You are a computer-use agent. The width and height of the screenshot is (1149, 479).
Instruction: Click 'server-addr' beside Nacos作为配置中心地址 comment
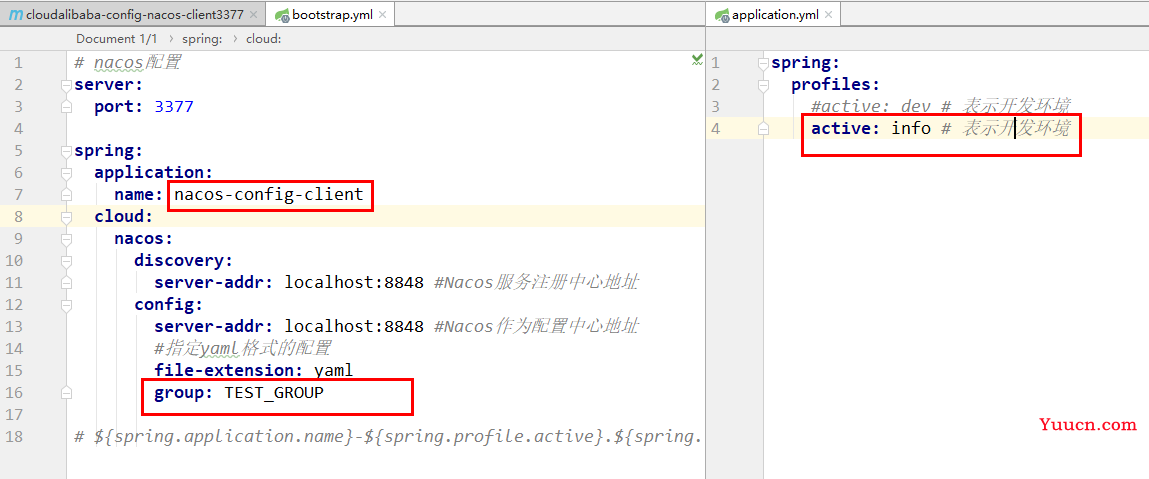pos(214,327)
